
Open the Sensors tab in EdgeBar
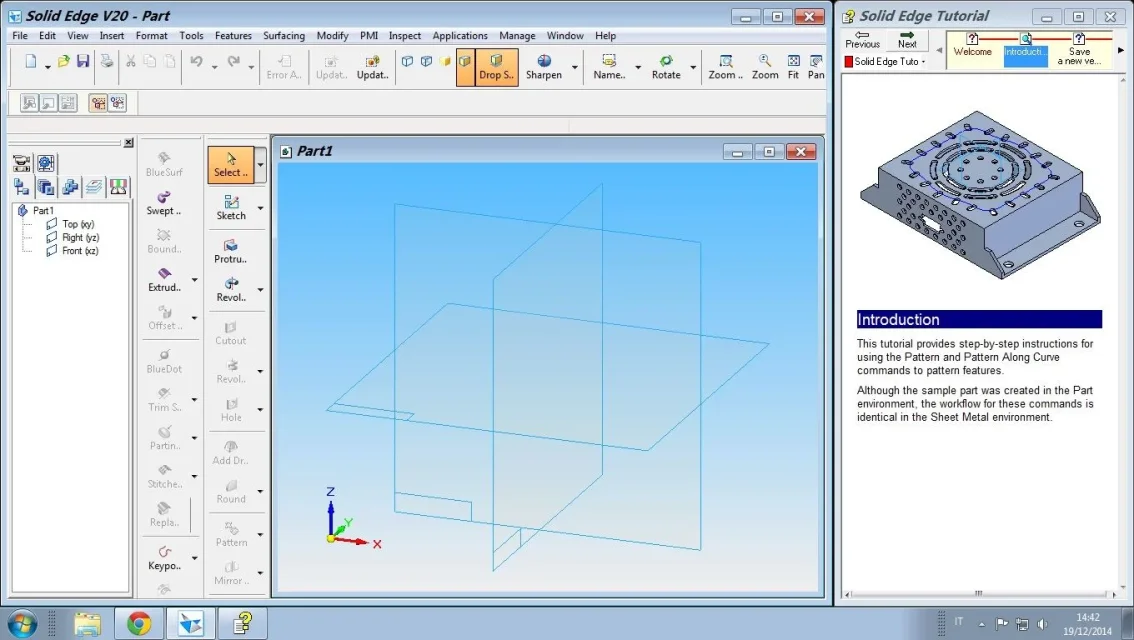coord(119,187)
